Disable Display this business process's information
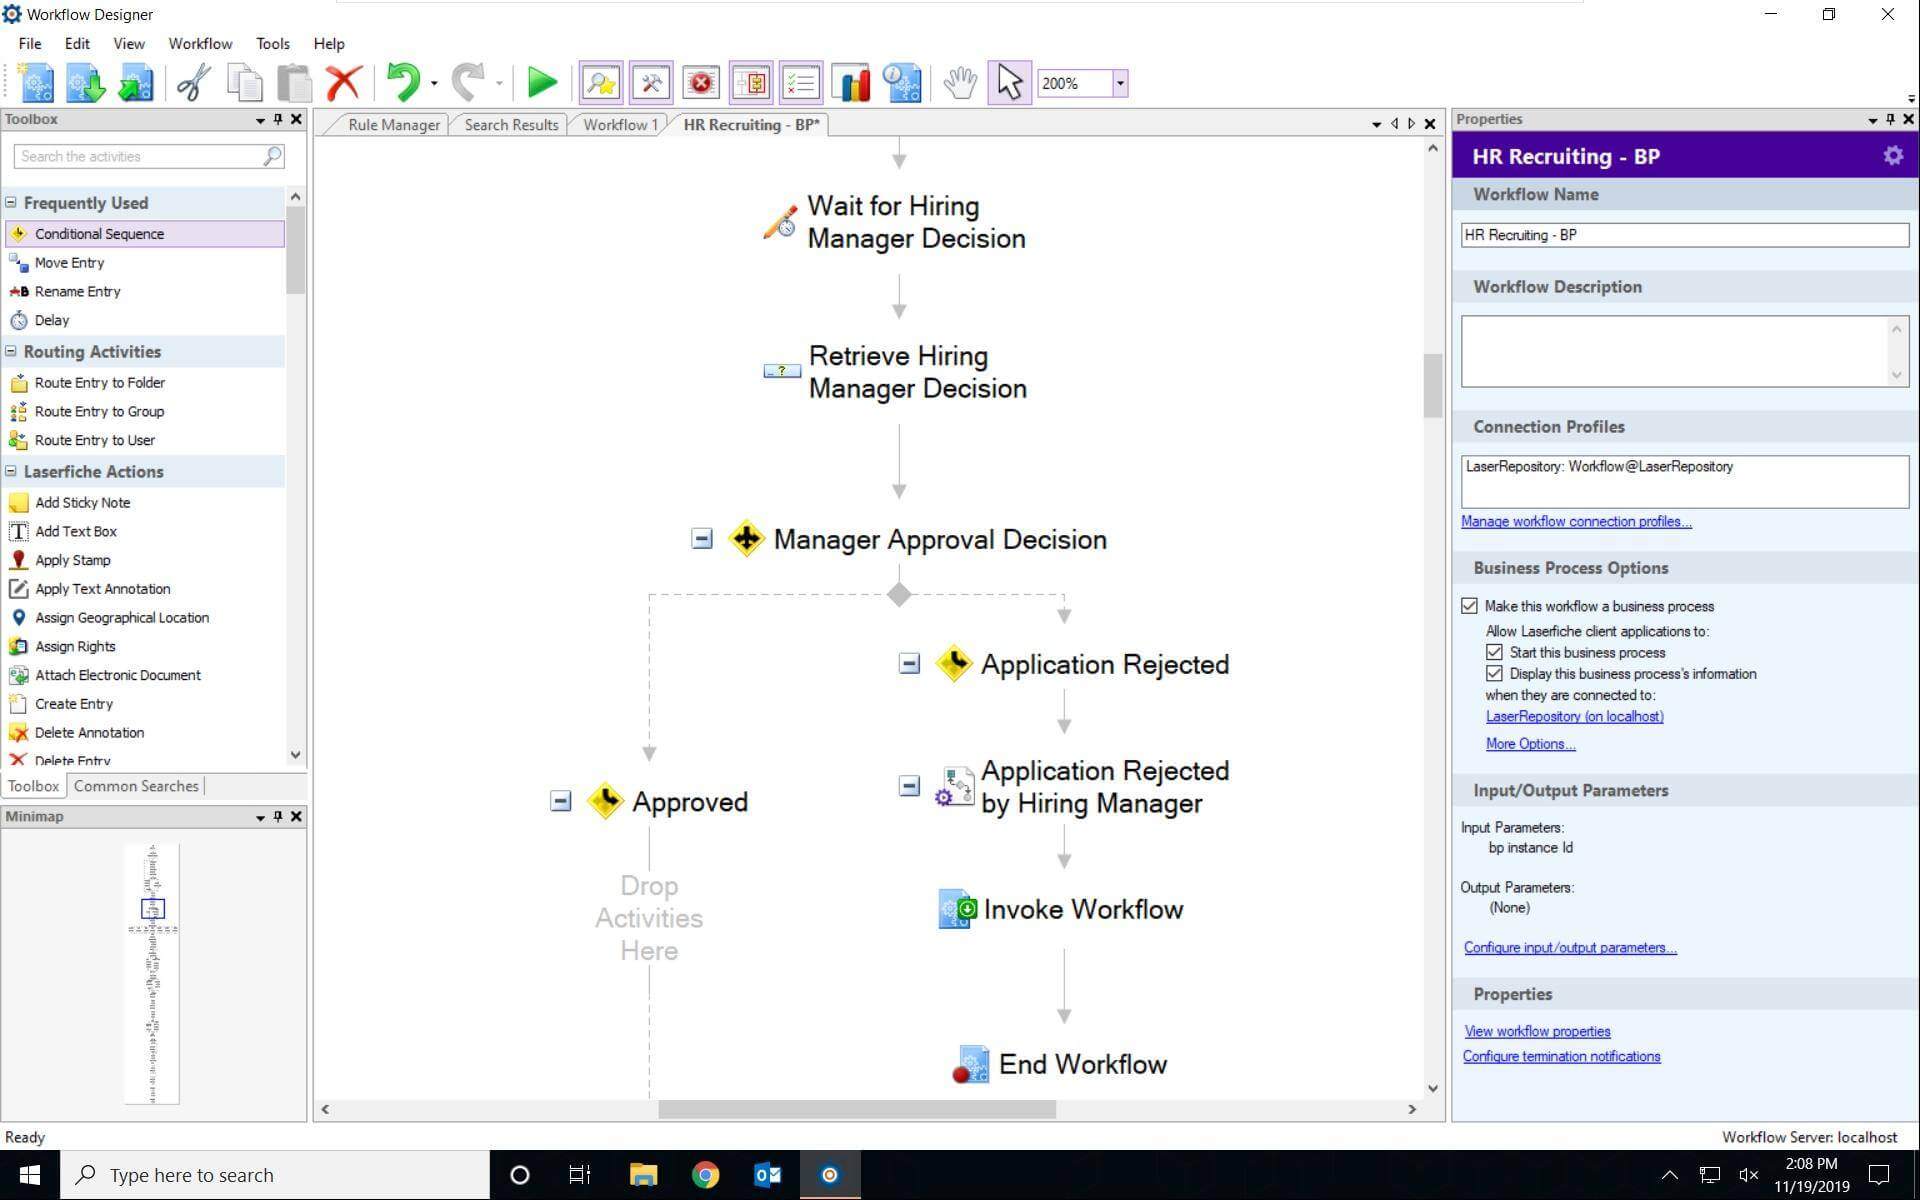The height and width of the screenshot is (1200, 1920). tap(1494, 673)
